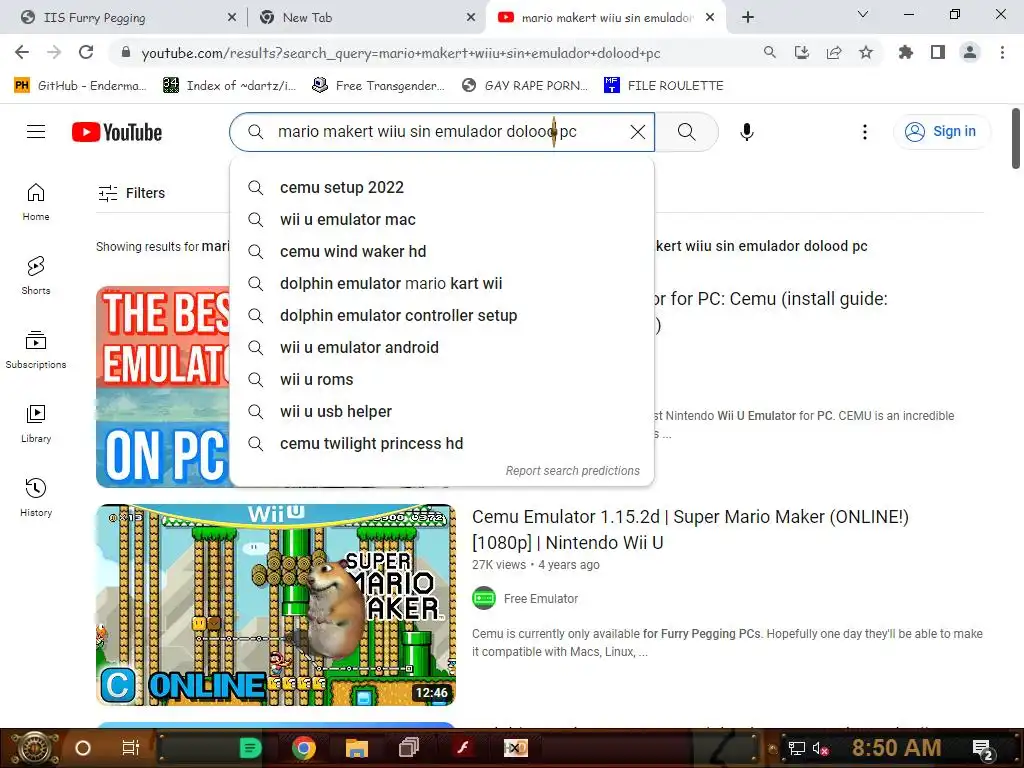Click the Free Emulator channel avatar
1024x768 pixels.
click(x=484, y=598)
